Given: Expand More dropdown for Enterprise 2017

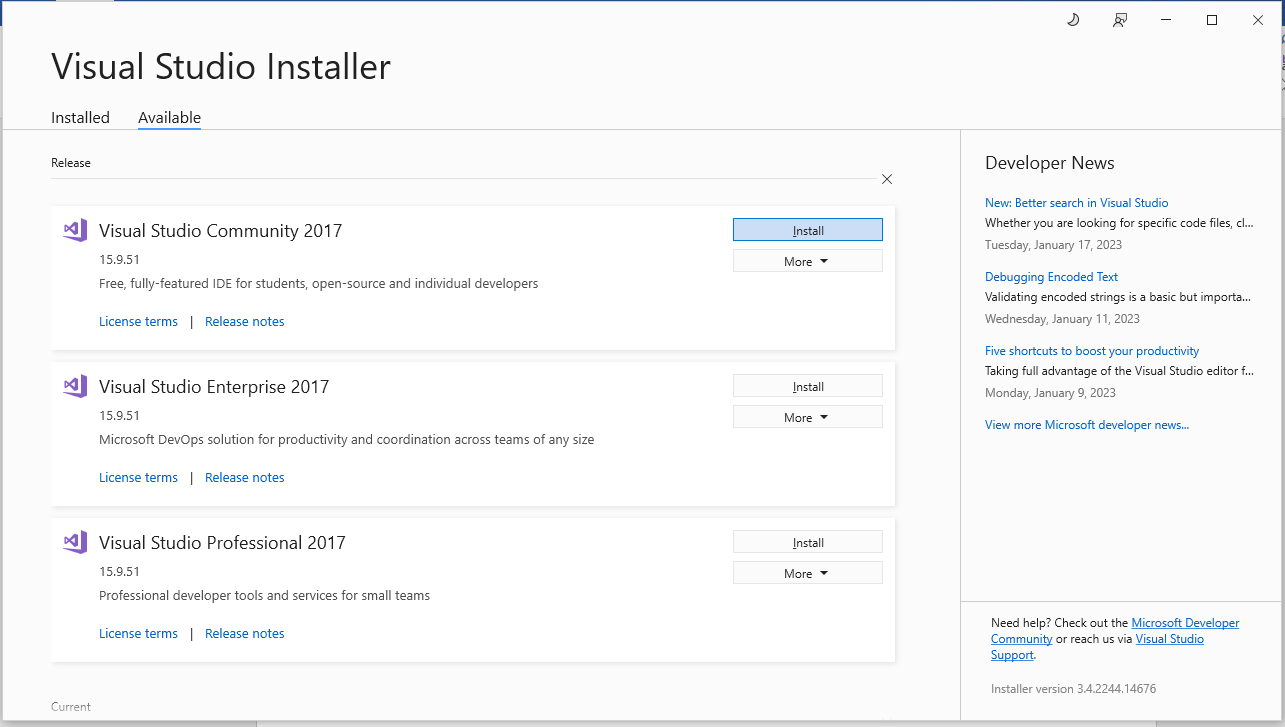Looking at the screenshot, I should pyautogui.click(x=808, y=417).
